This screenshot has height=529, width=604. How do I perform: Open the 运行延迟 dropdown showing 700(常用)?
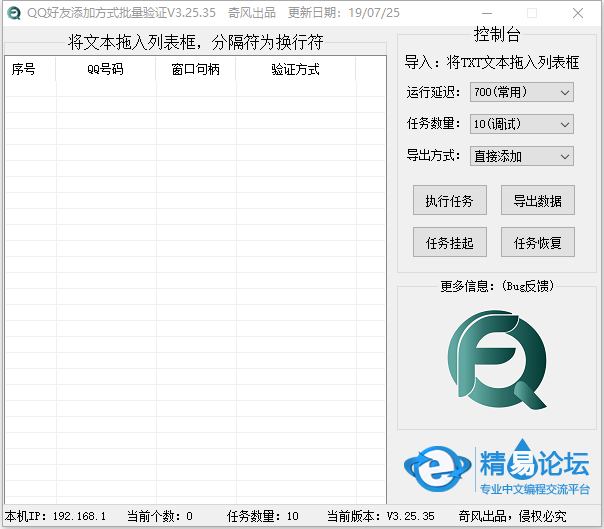click(x=522, y=92)
